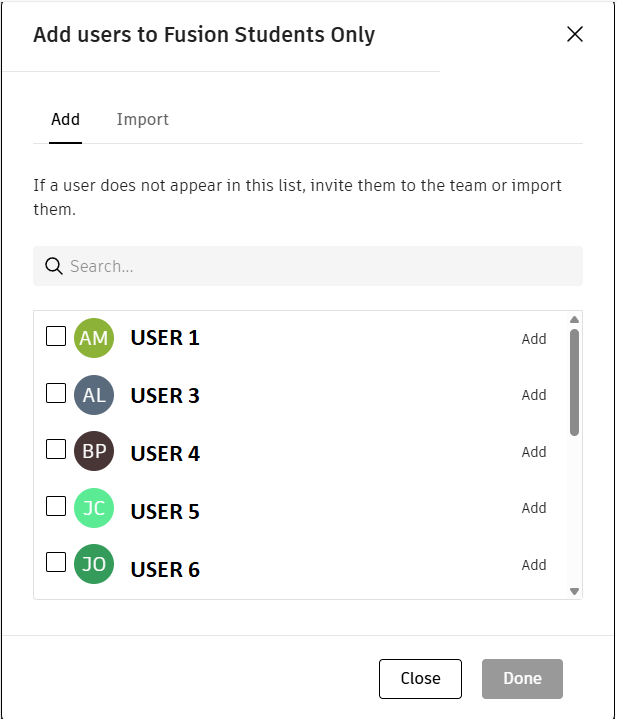
Task: Click the JC avatar for USER 5
Action: tap(94, 508)
